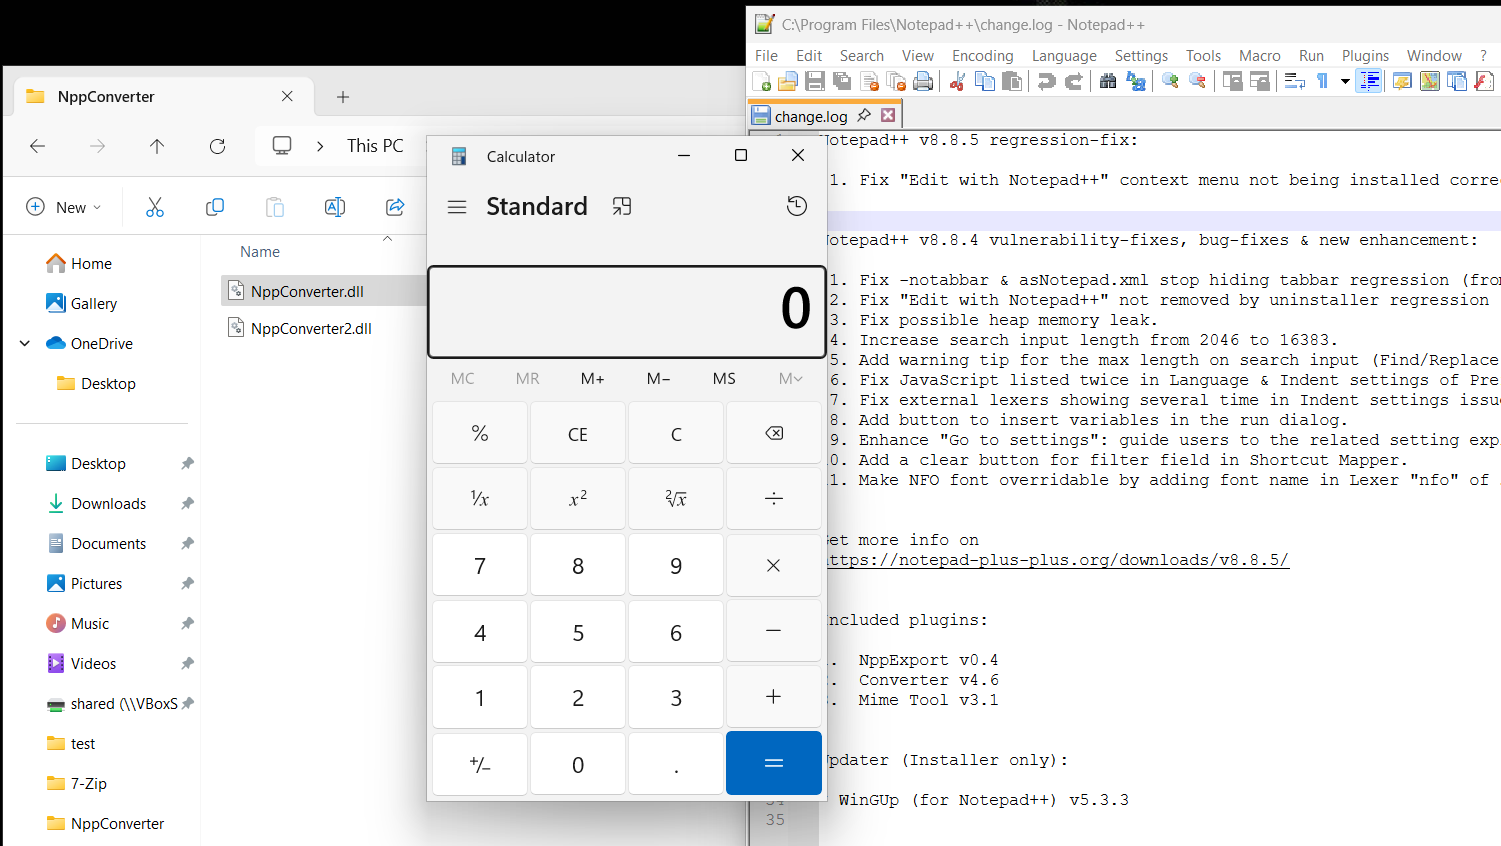1501x846 pixels.
Task: Toggle synchronize horizontal scrolling icon
Action: pos(1259,81)
